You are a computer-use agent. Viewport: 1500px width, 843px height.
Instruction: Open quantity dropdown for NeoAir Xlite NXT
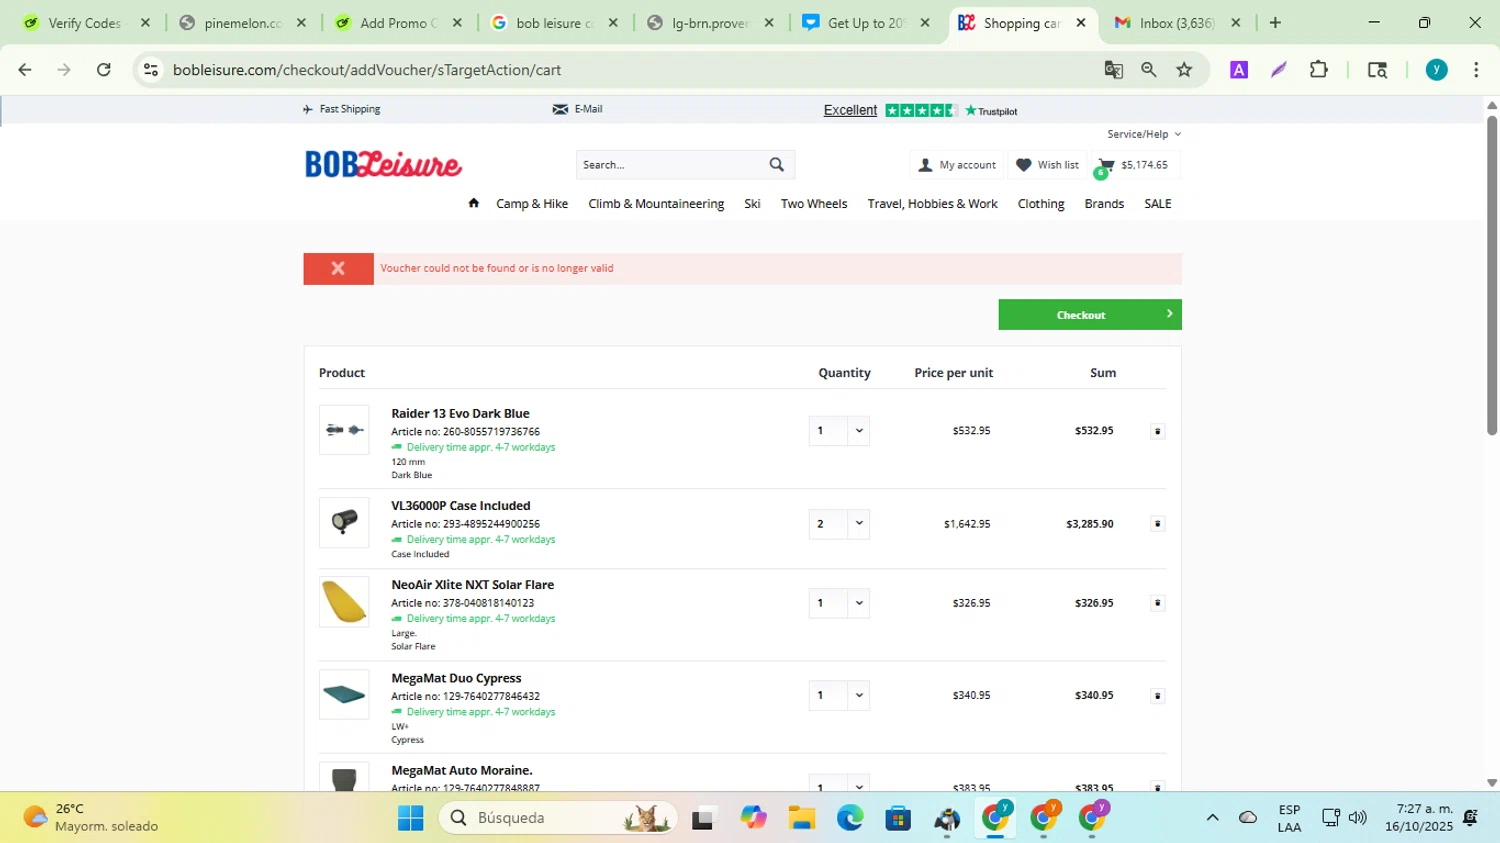point(839,603)
